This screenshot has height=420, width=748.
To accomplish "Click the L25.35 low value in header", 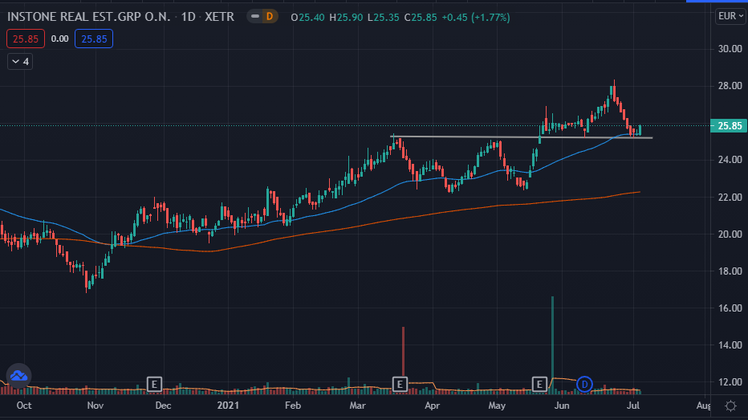I will click(384, 18).
